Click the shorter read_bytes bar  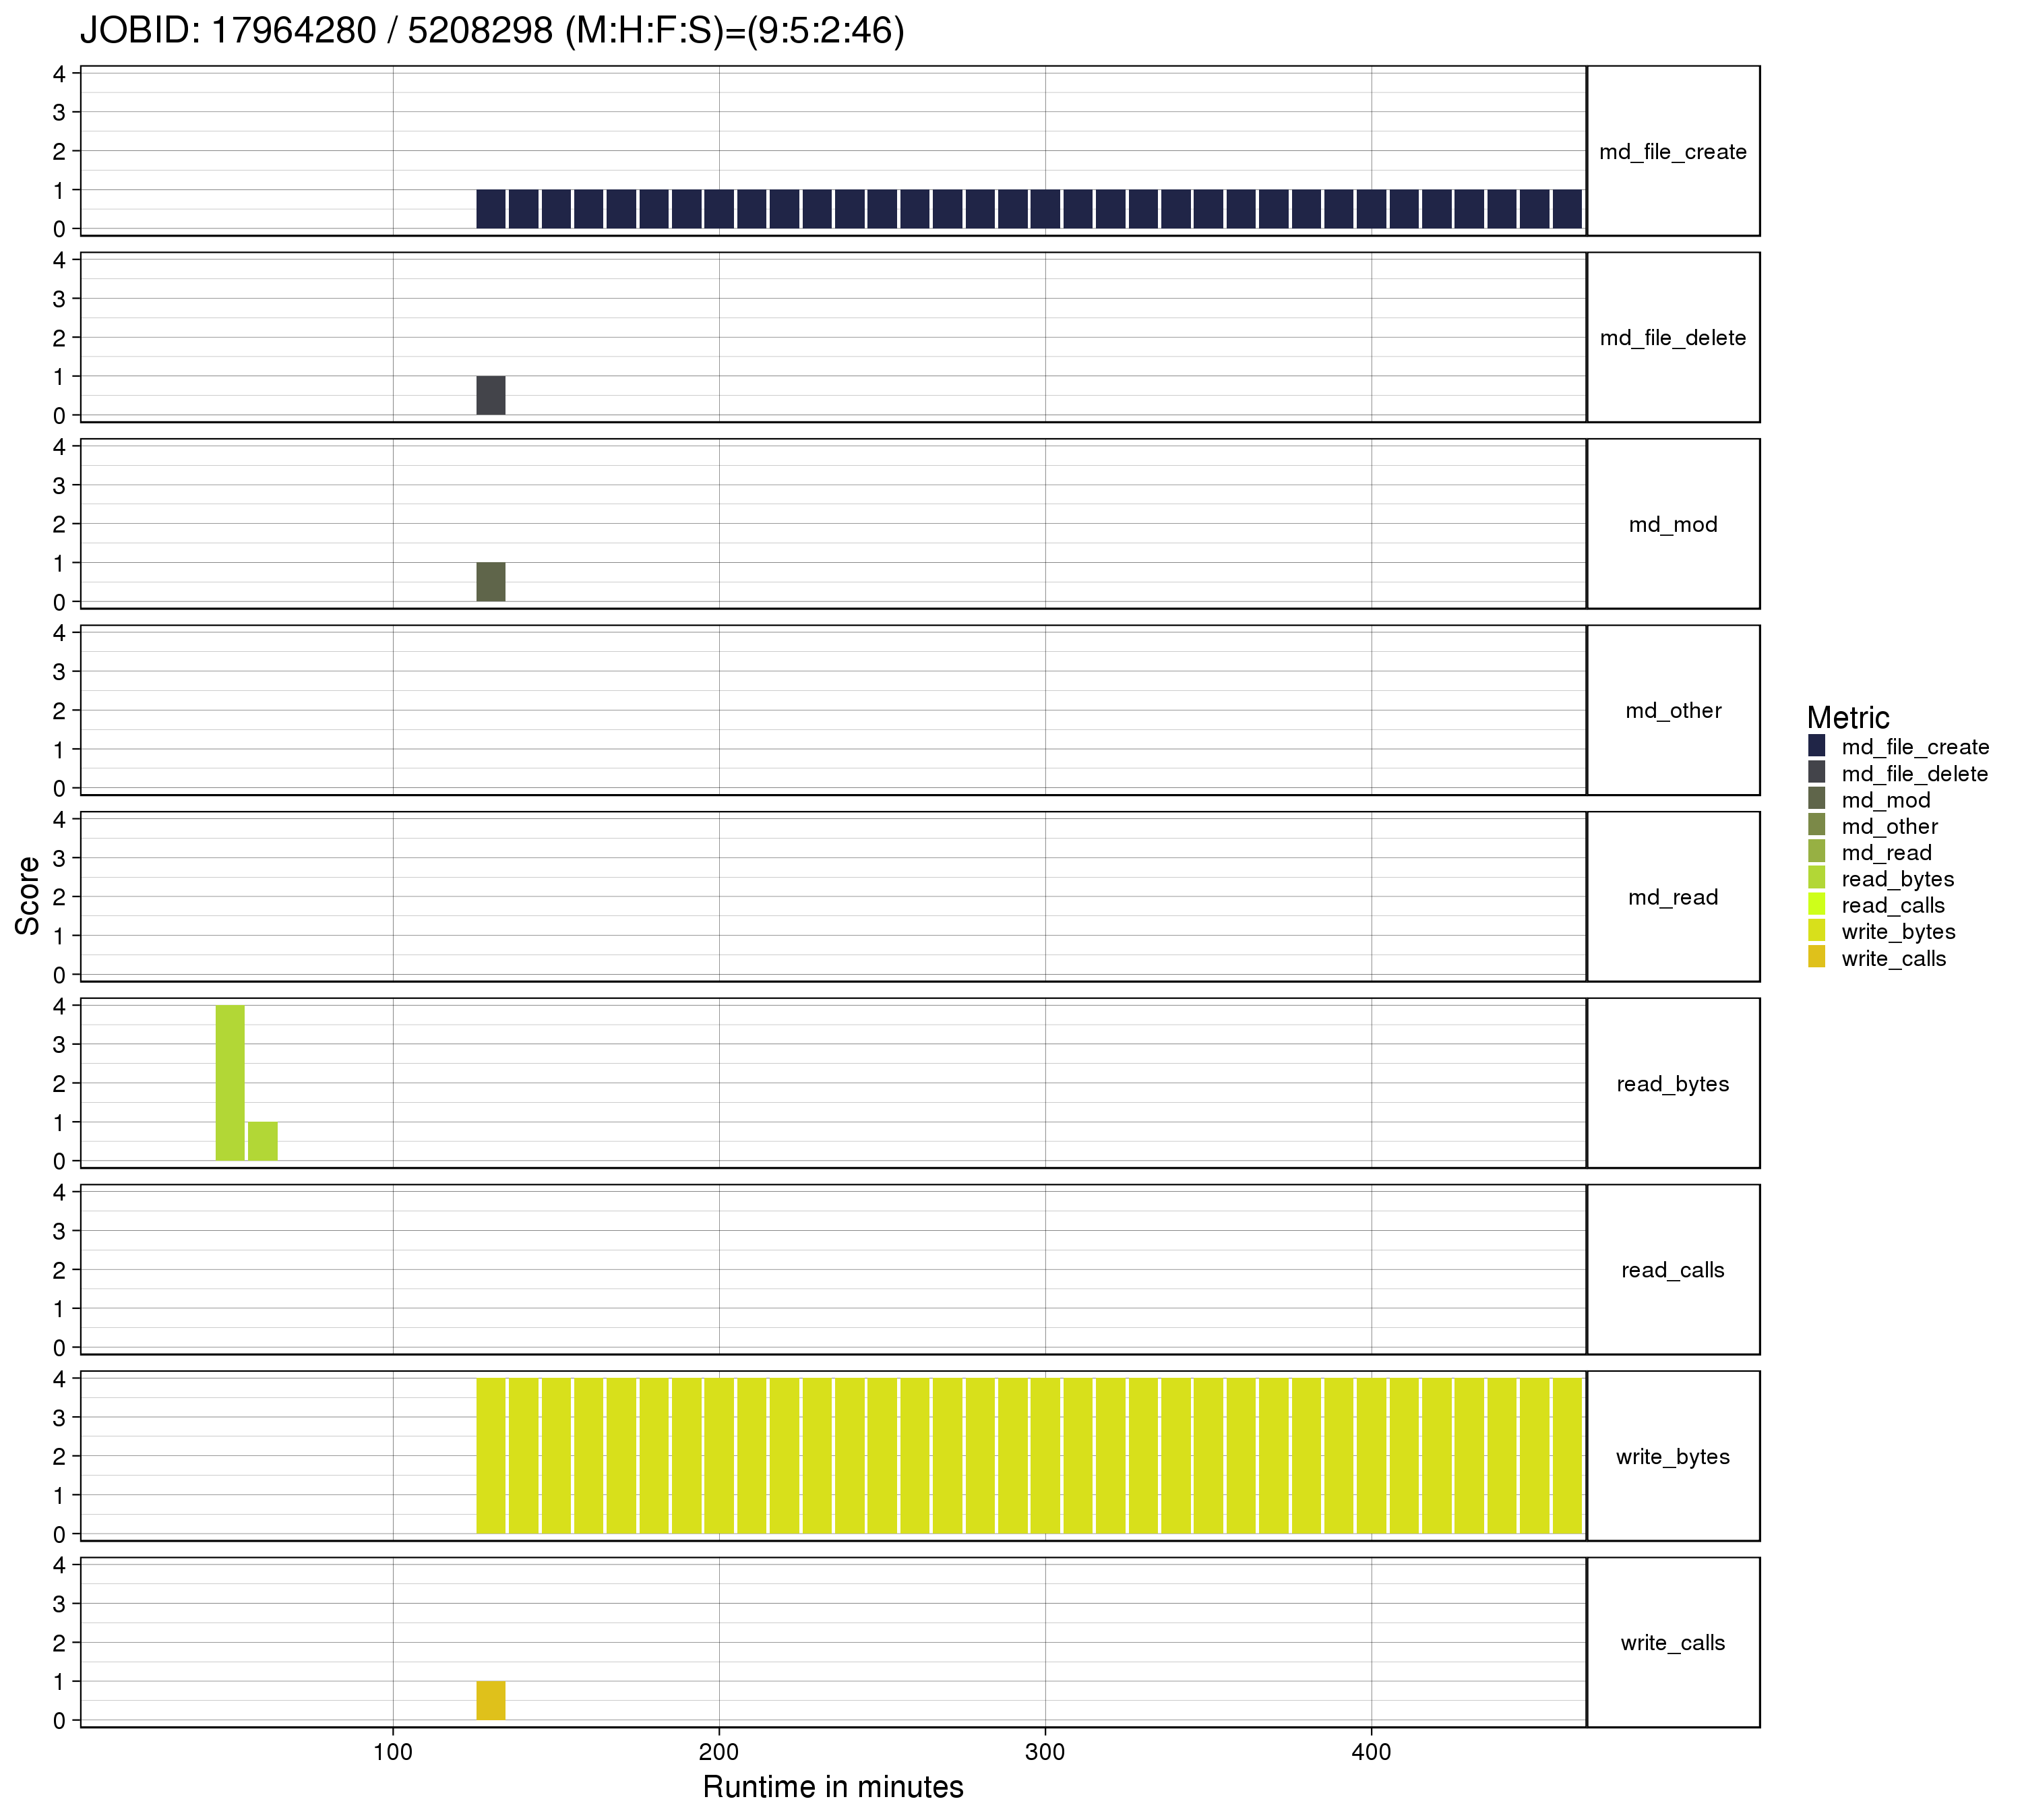(262, 1141)
